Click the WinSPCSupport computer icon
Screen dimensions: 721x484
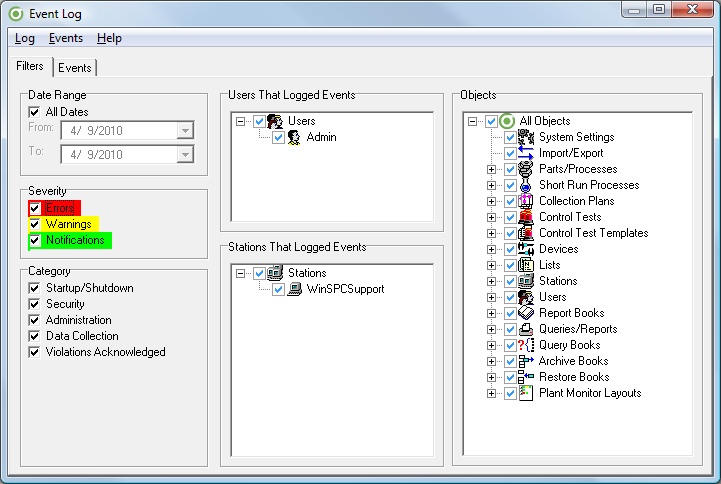[x=294, y=289]
